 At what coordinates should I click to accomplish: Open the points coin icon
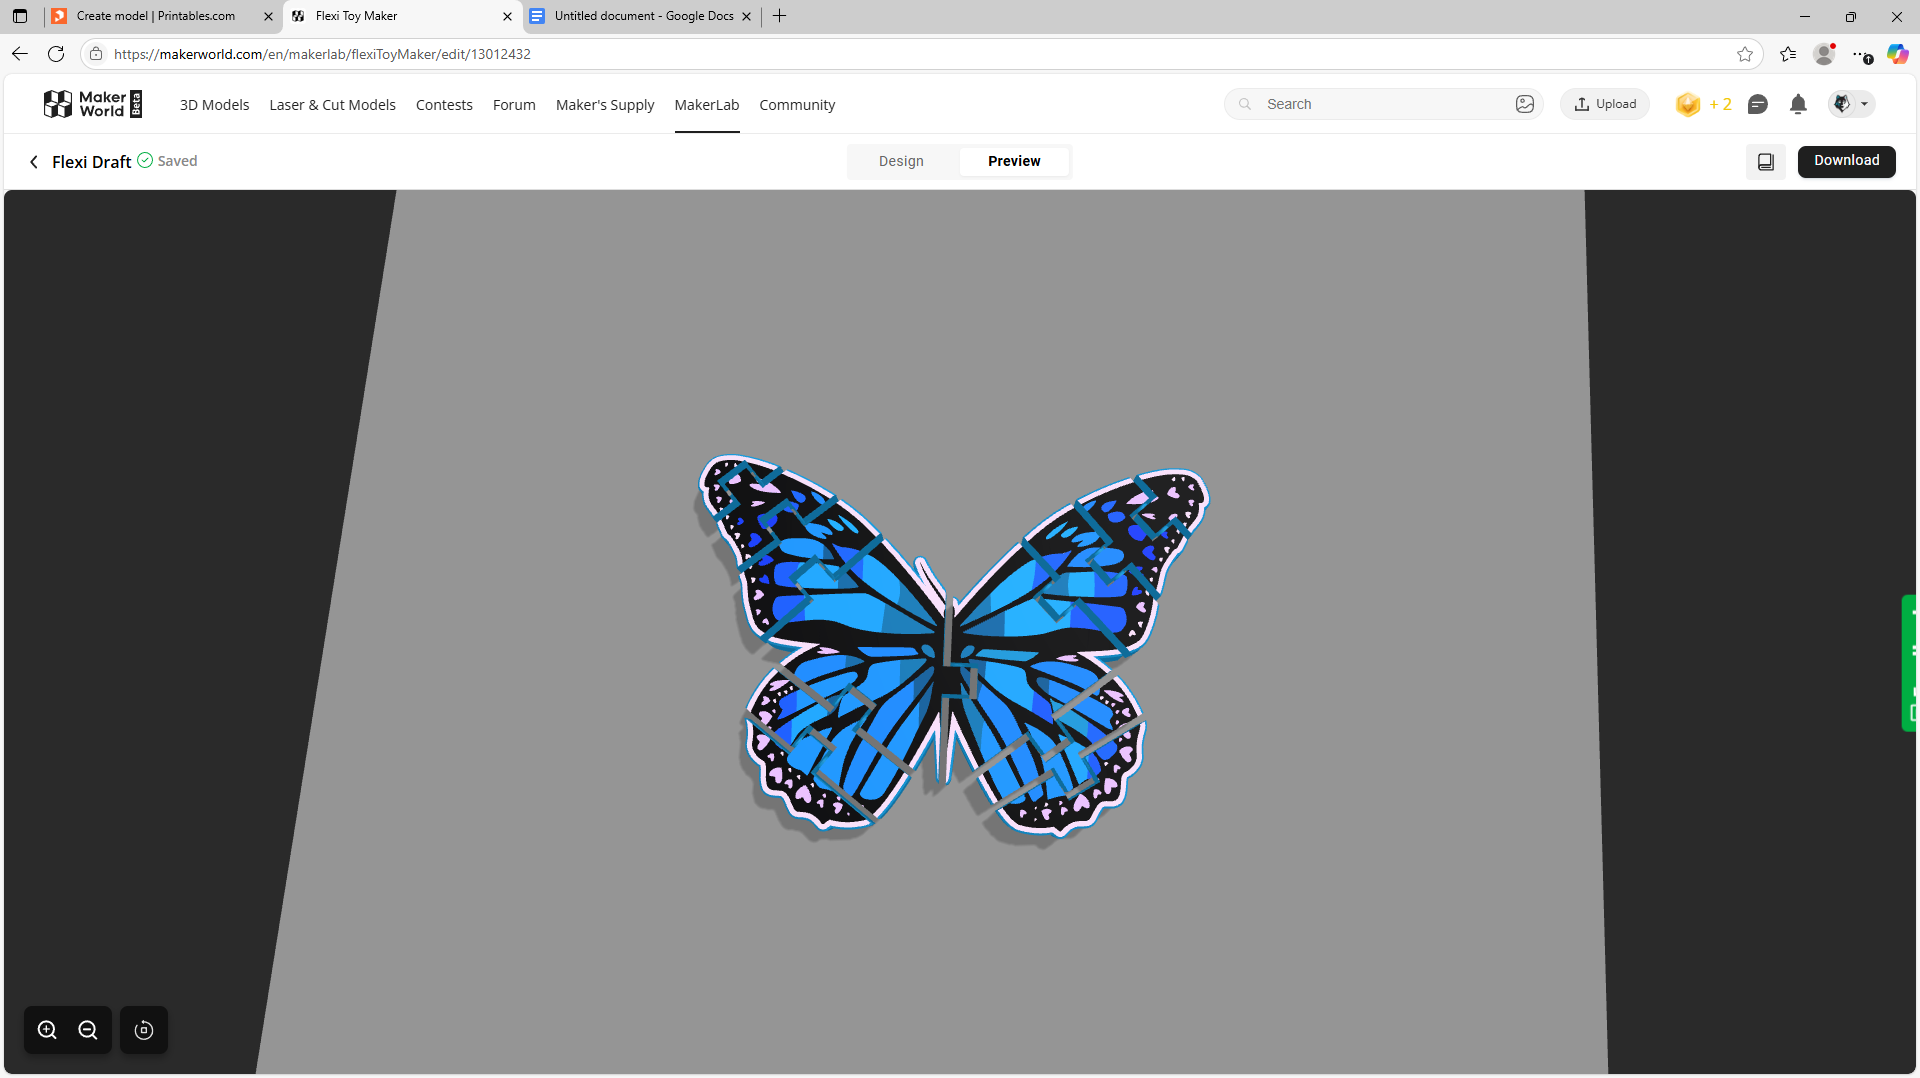[1688, 104]
